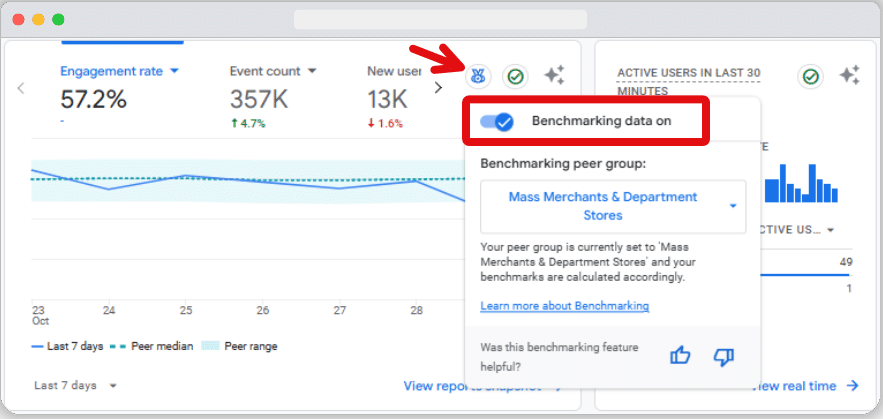Click the Active Users in Last 30 Minutes heading
The width and height of the screenshot is (883, 419).
(689, 82)
